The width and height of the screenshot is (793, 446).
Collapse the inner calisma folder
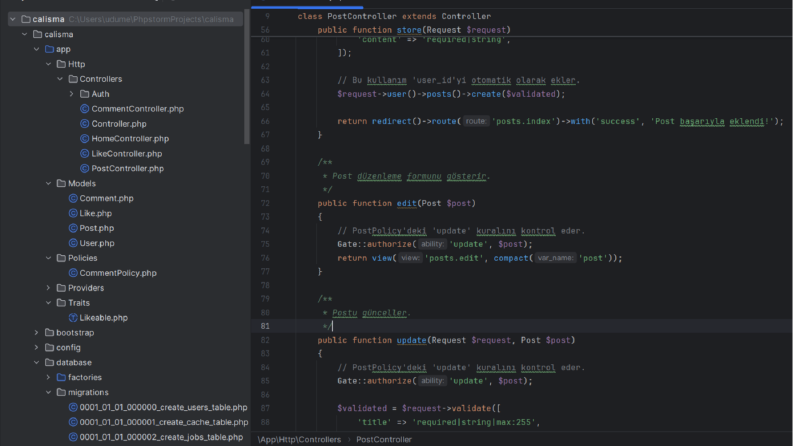[x=25, y=34]
